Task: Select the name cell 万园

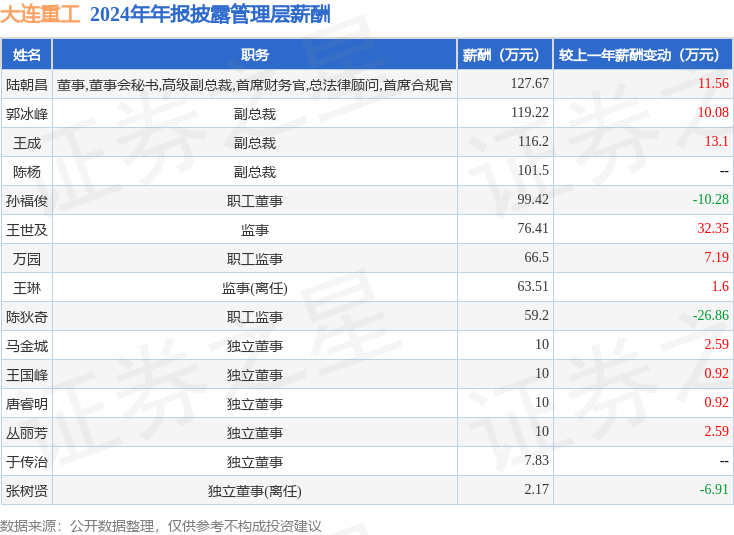Action: pyautogui.click(x=27, y=259)
